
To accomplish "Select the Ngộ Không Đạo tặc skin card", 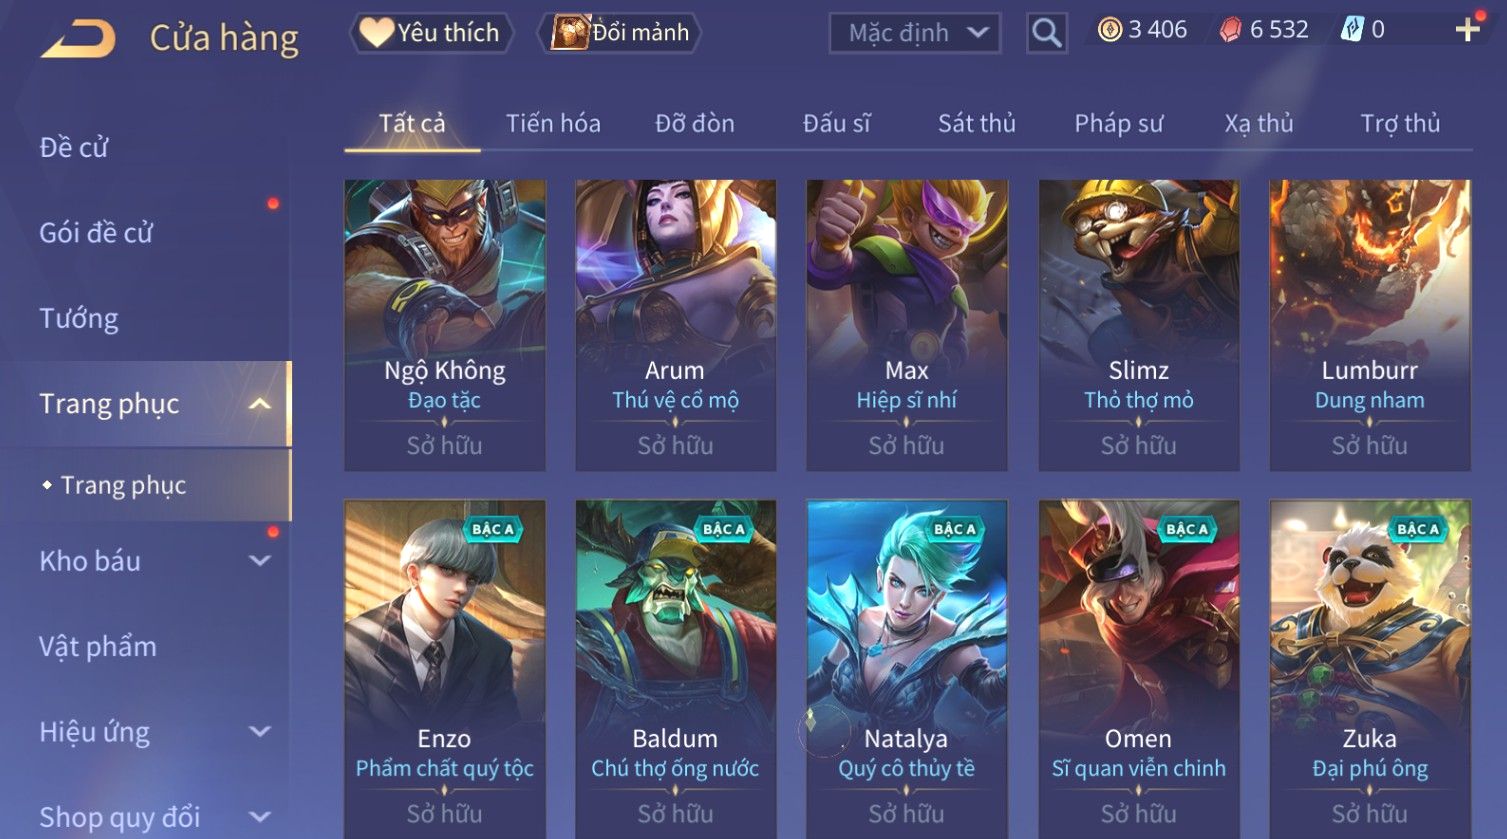I will click(445, 325).
